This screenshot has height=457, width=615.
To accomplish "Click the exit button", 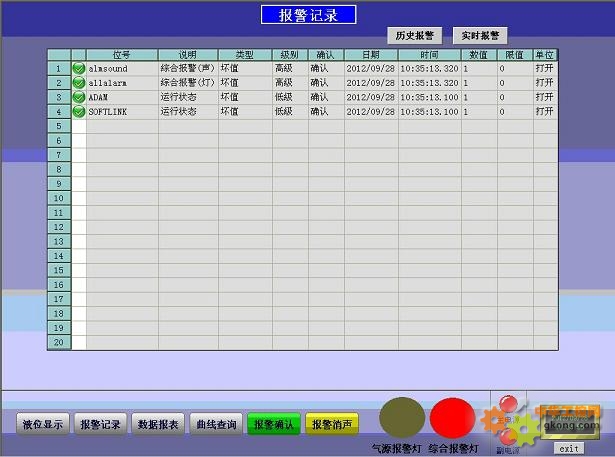I will point(567,449).
